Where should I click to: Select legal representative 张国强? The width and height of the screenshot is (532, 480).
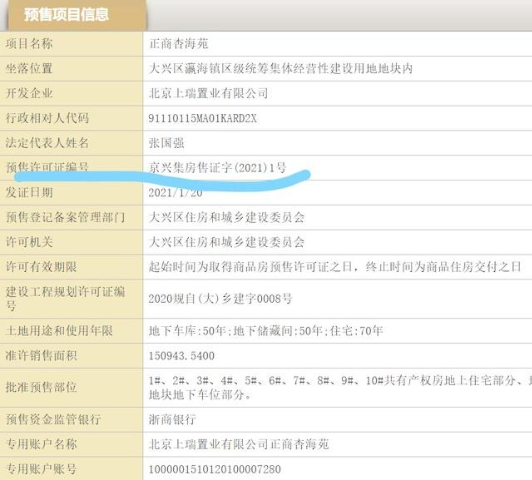tap(166, 143)
